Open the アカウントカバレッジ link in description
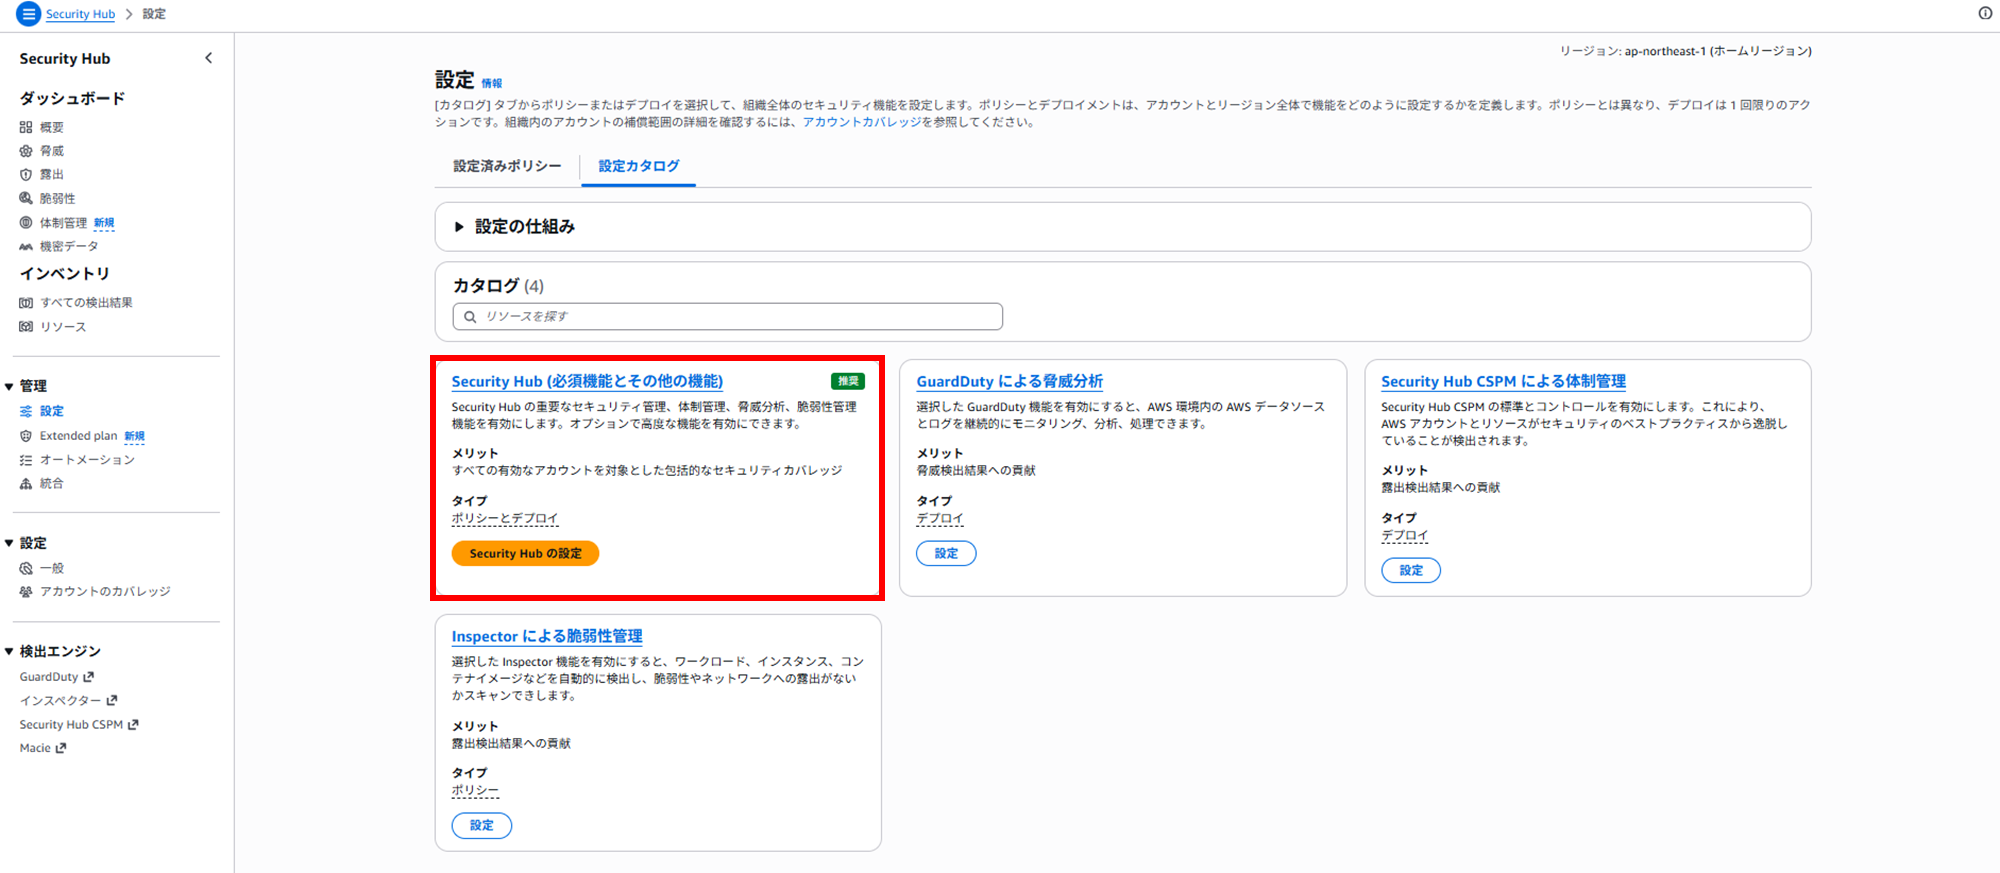Viewport: 2000px width, 873px height. (862, 122)
